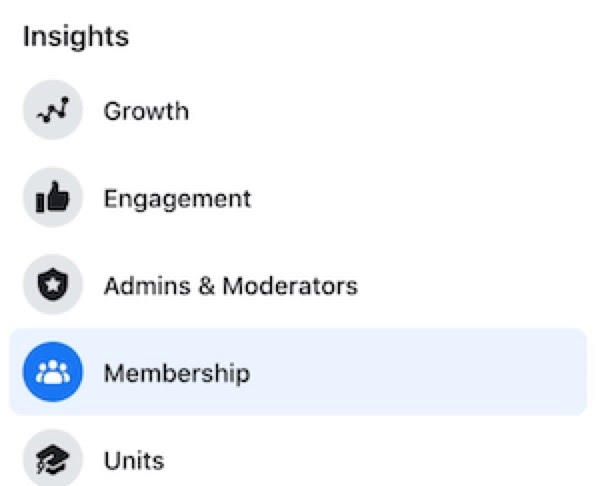Select the shield star icon

point(51,286)
